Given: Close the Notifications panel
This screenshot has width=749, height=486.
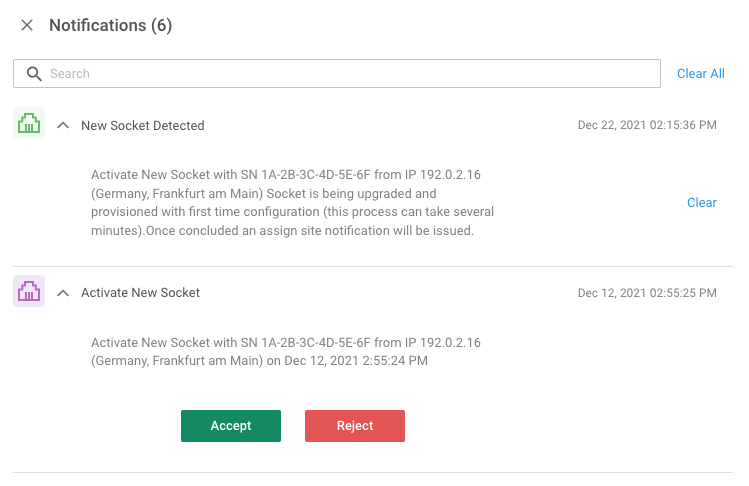Looking at the screenshot, I should point(27,26).
